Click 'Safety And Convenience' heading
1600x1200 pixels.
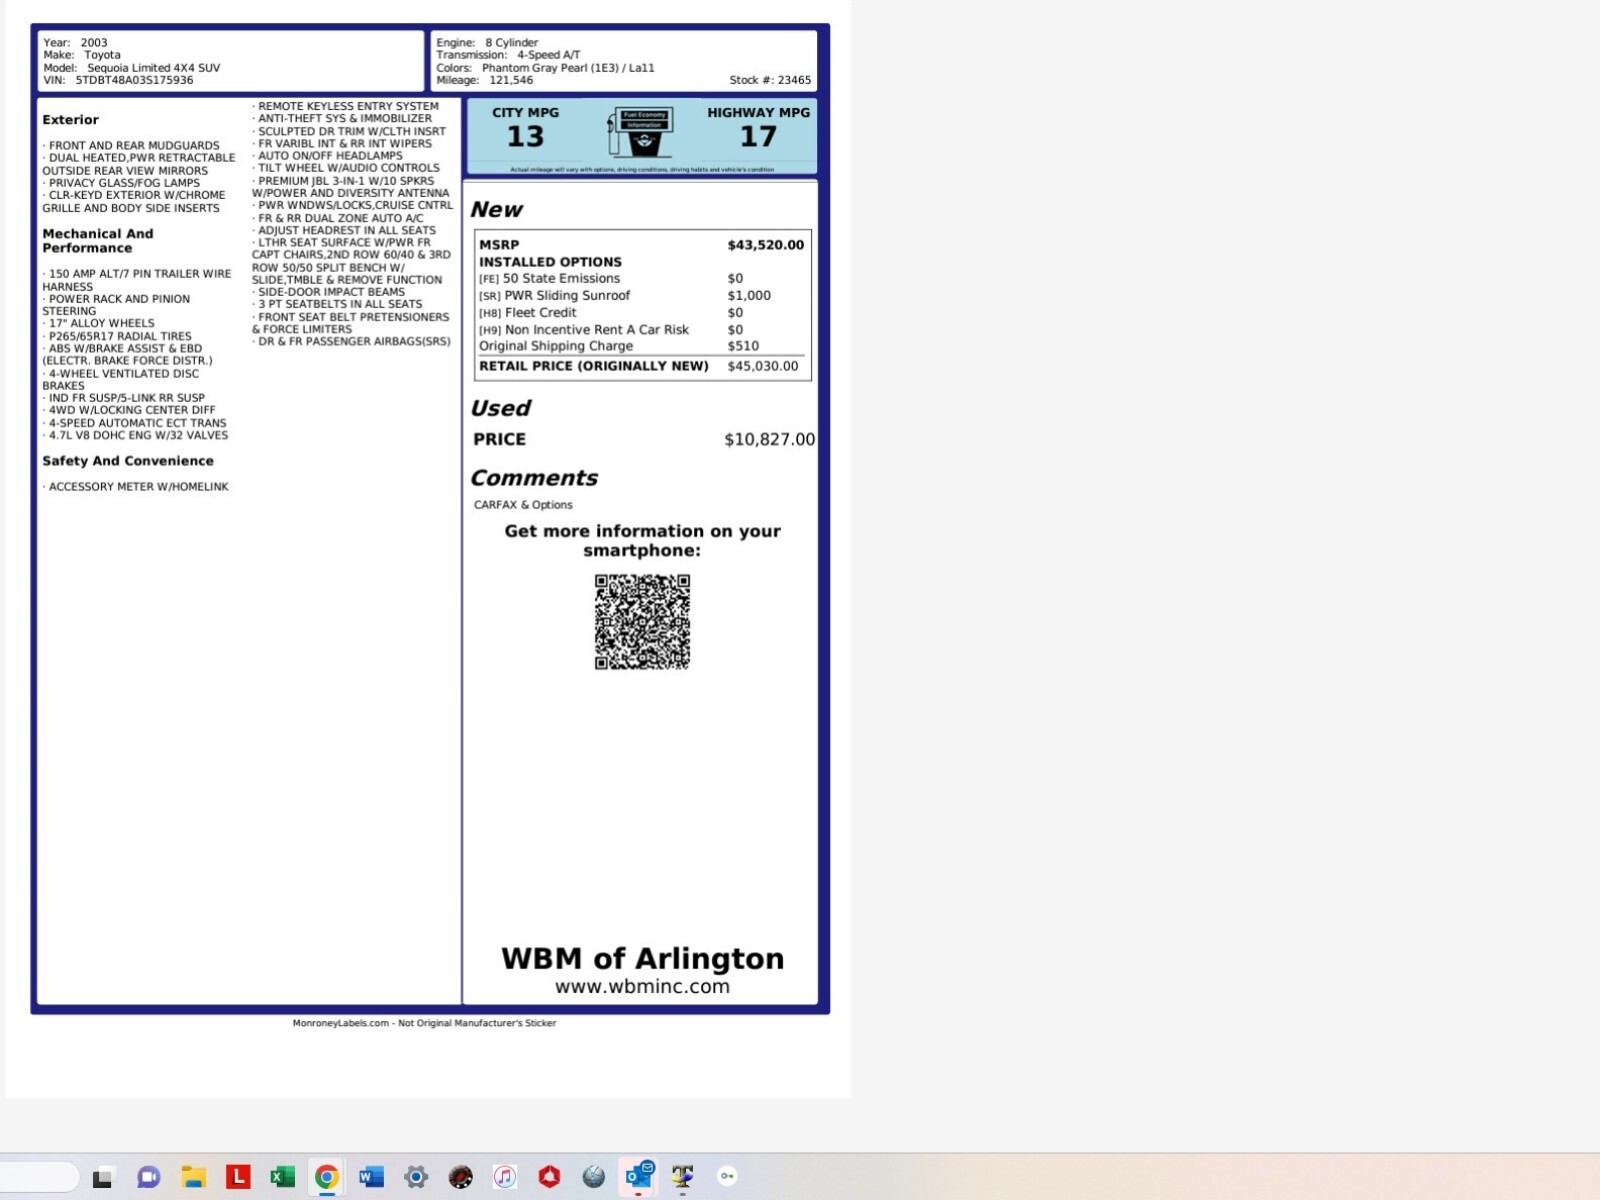coord(128,461)
